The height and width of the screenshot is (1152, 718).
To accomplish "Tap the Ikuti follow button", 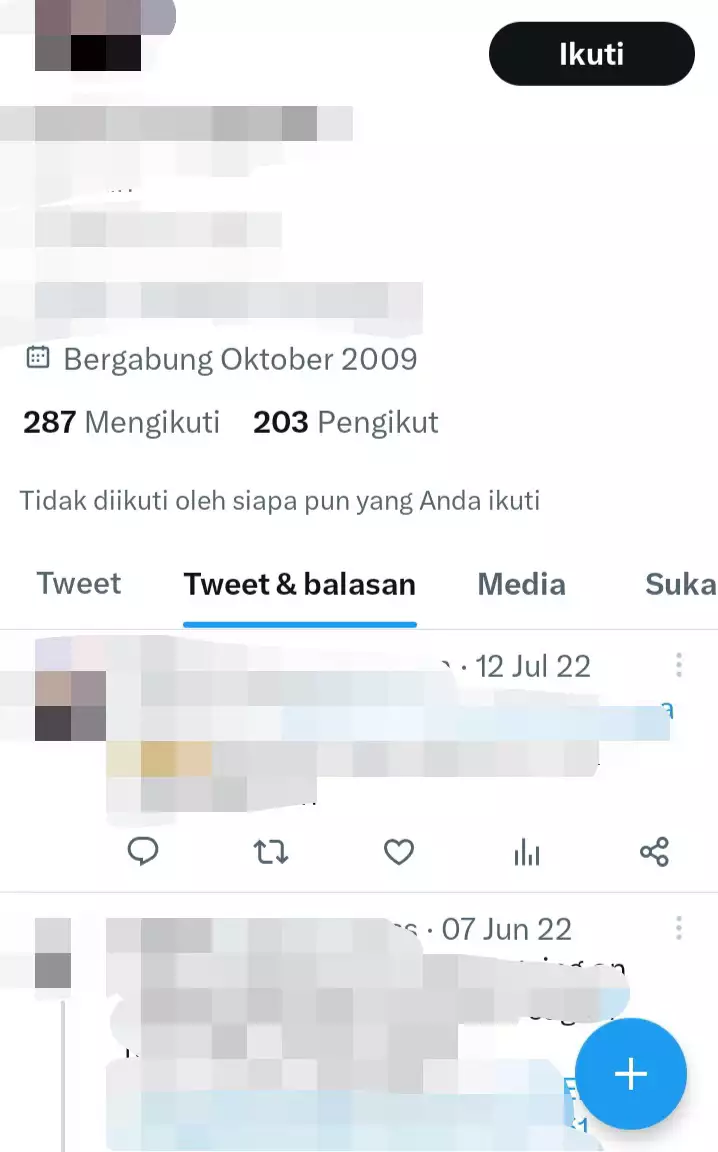I will tap(592, 54).
